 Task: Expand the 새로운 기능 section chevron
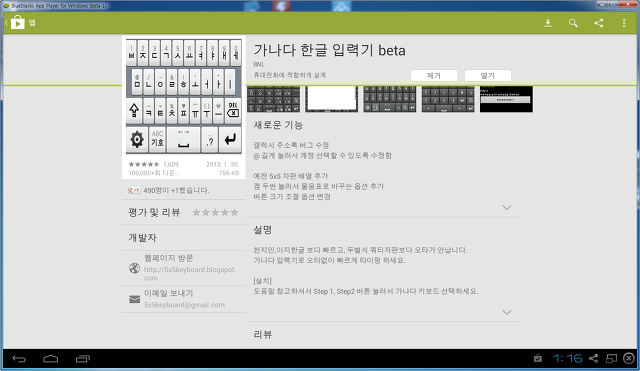[507, 207]
